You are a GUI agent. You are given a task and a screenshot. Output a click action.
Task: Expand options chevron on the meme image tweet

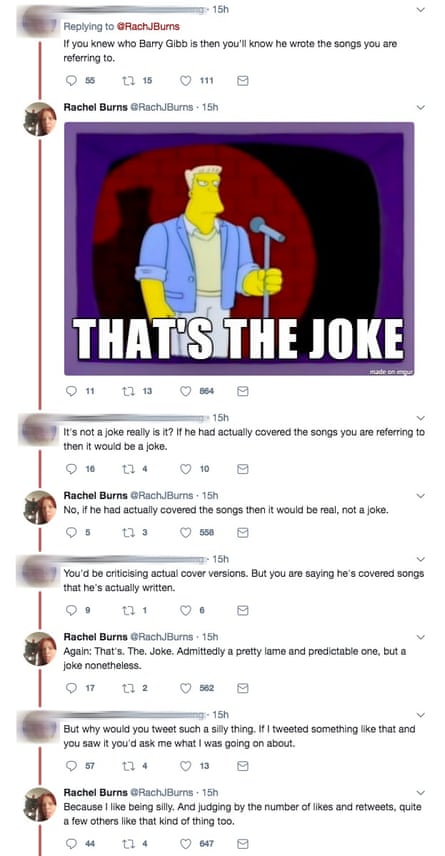point(420,108)
